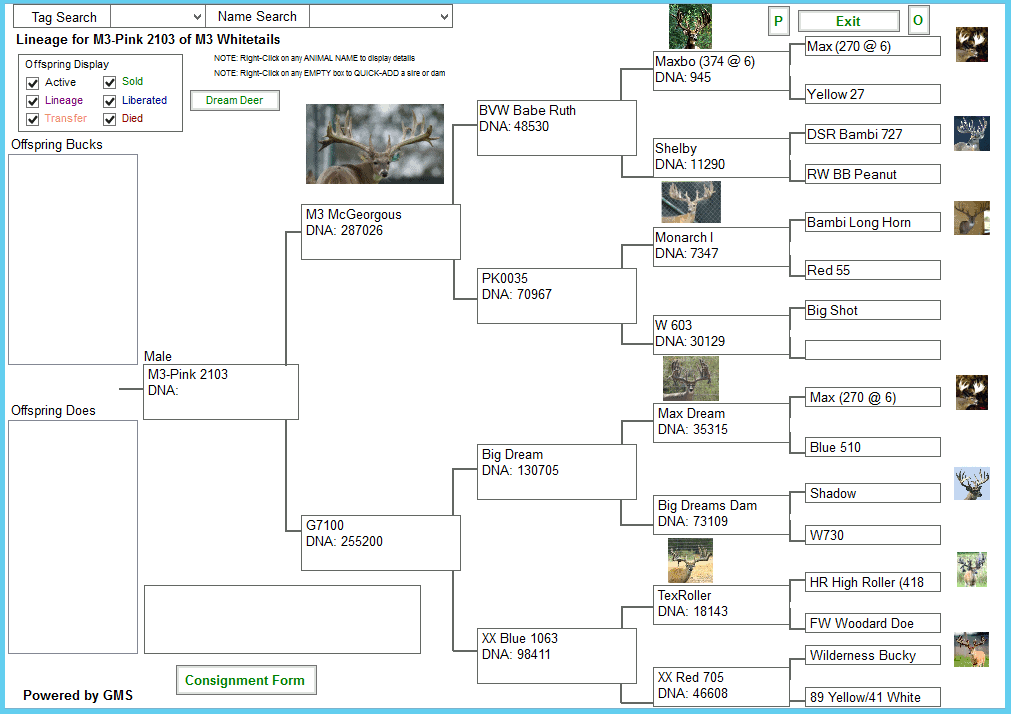This screenshot has height=714, width=1011.
Task: Click the green O button
Action: pos(918,21)
